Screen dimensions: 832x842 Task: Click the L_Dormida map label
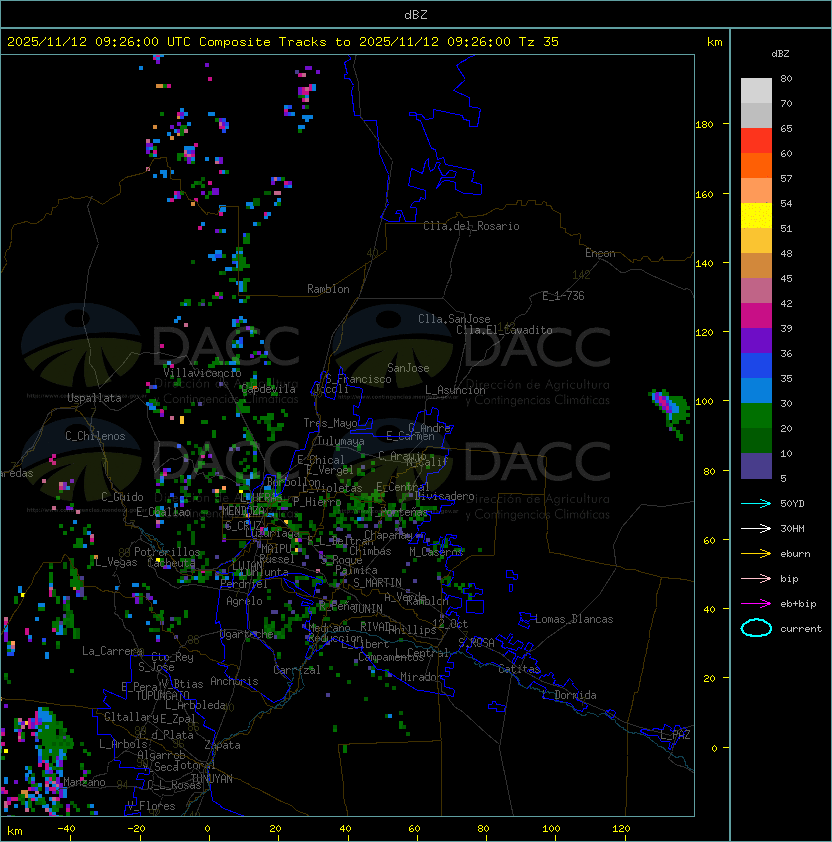click(x=569, y=695)
